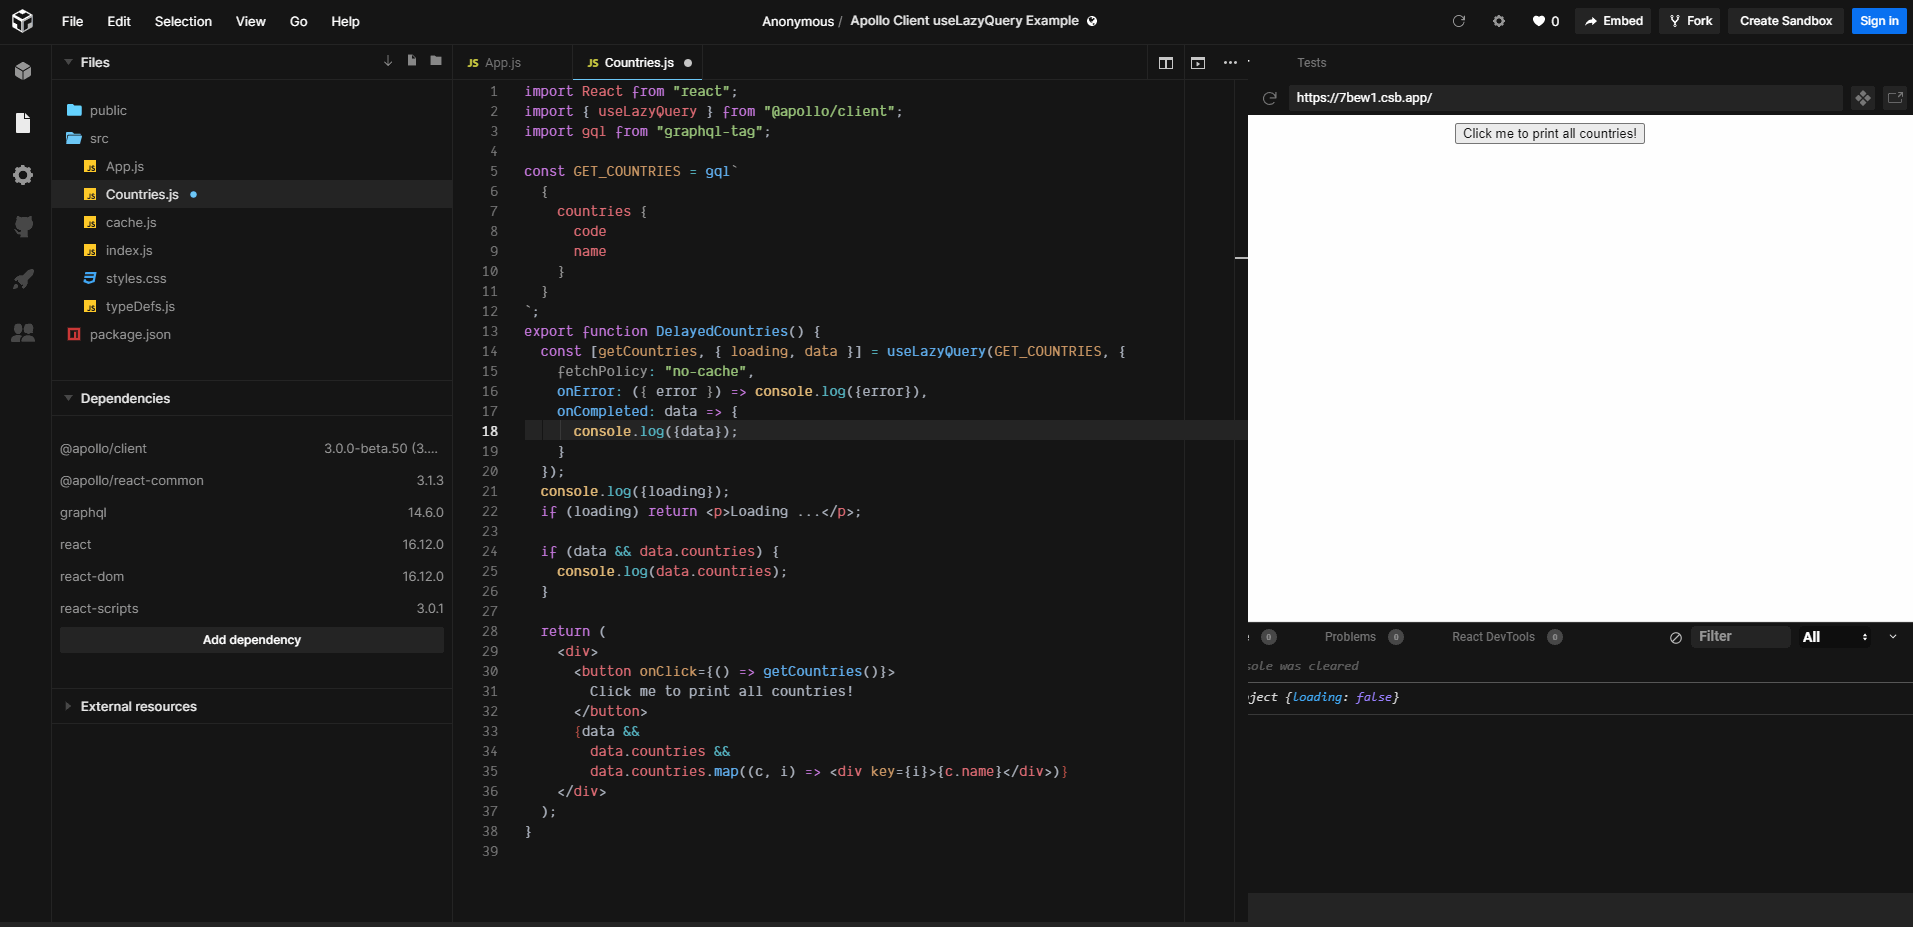Click the diamond grid icon beside URL
Viewport: 1913px width, 927px height.
(1863, 98)
